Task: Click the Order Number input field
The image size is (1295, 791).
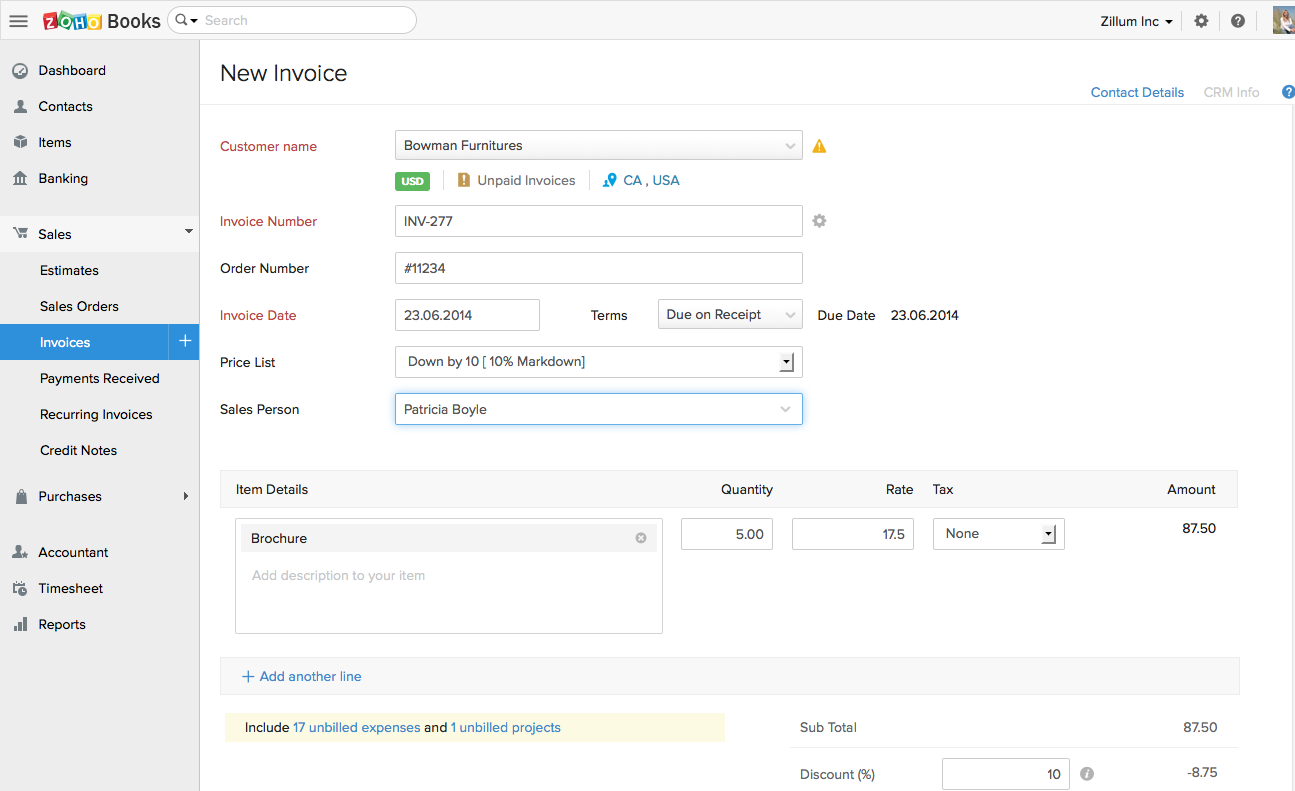Action: click(x=598, y=268)
